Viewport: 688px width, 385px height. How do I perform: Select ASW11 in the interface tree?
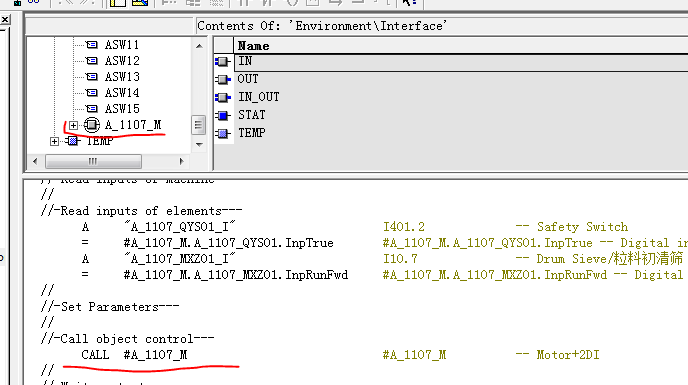click(122, 45)
